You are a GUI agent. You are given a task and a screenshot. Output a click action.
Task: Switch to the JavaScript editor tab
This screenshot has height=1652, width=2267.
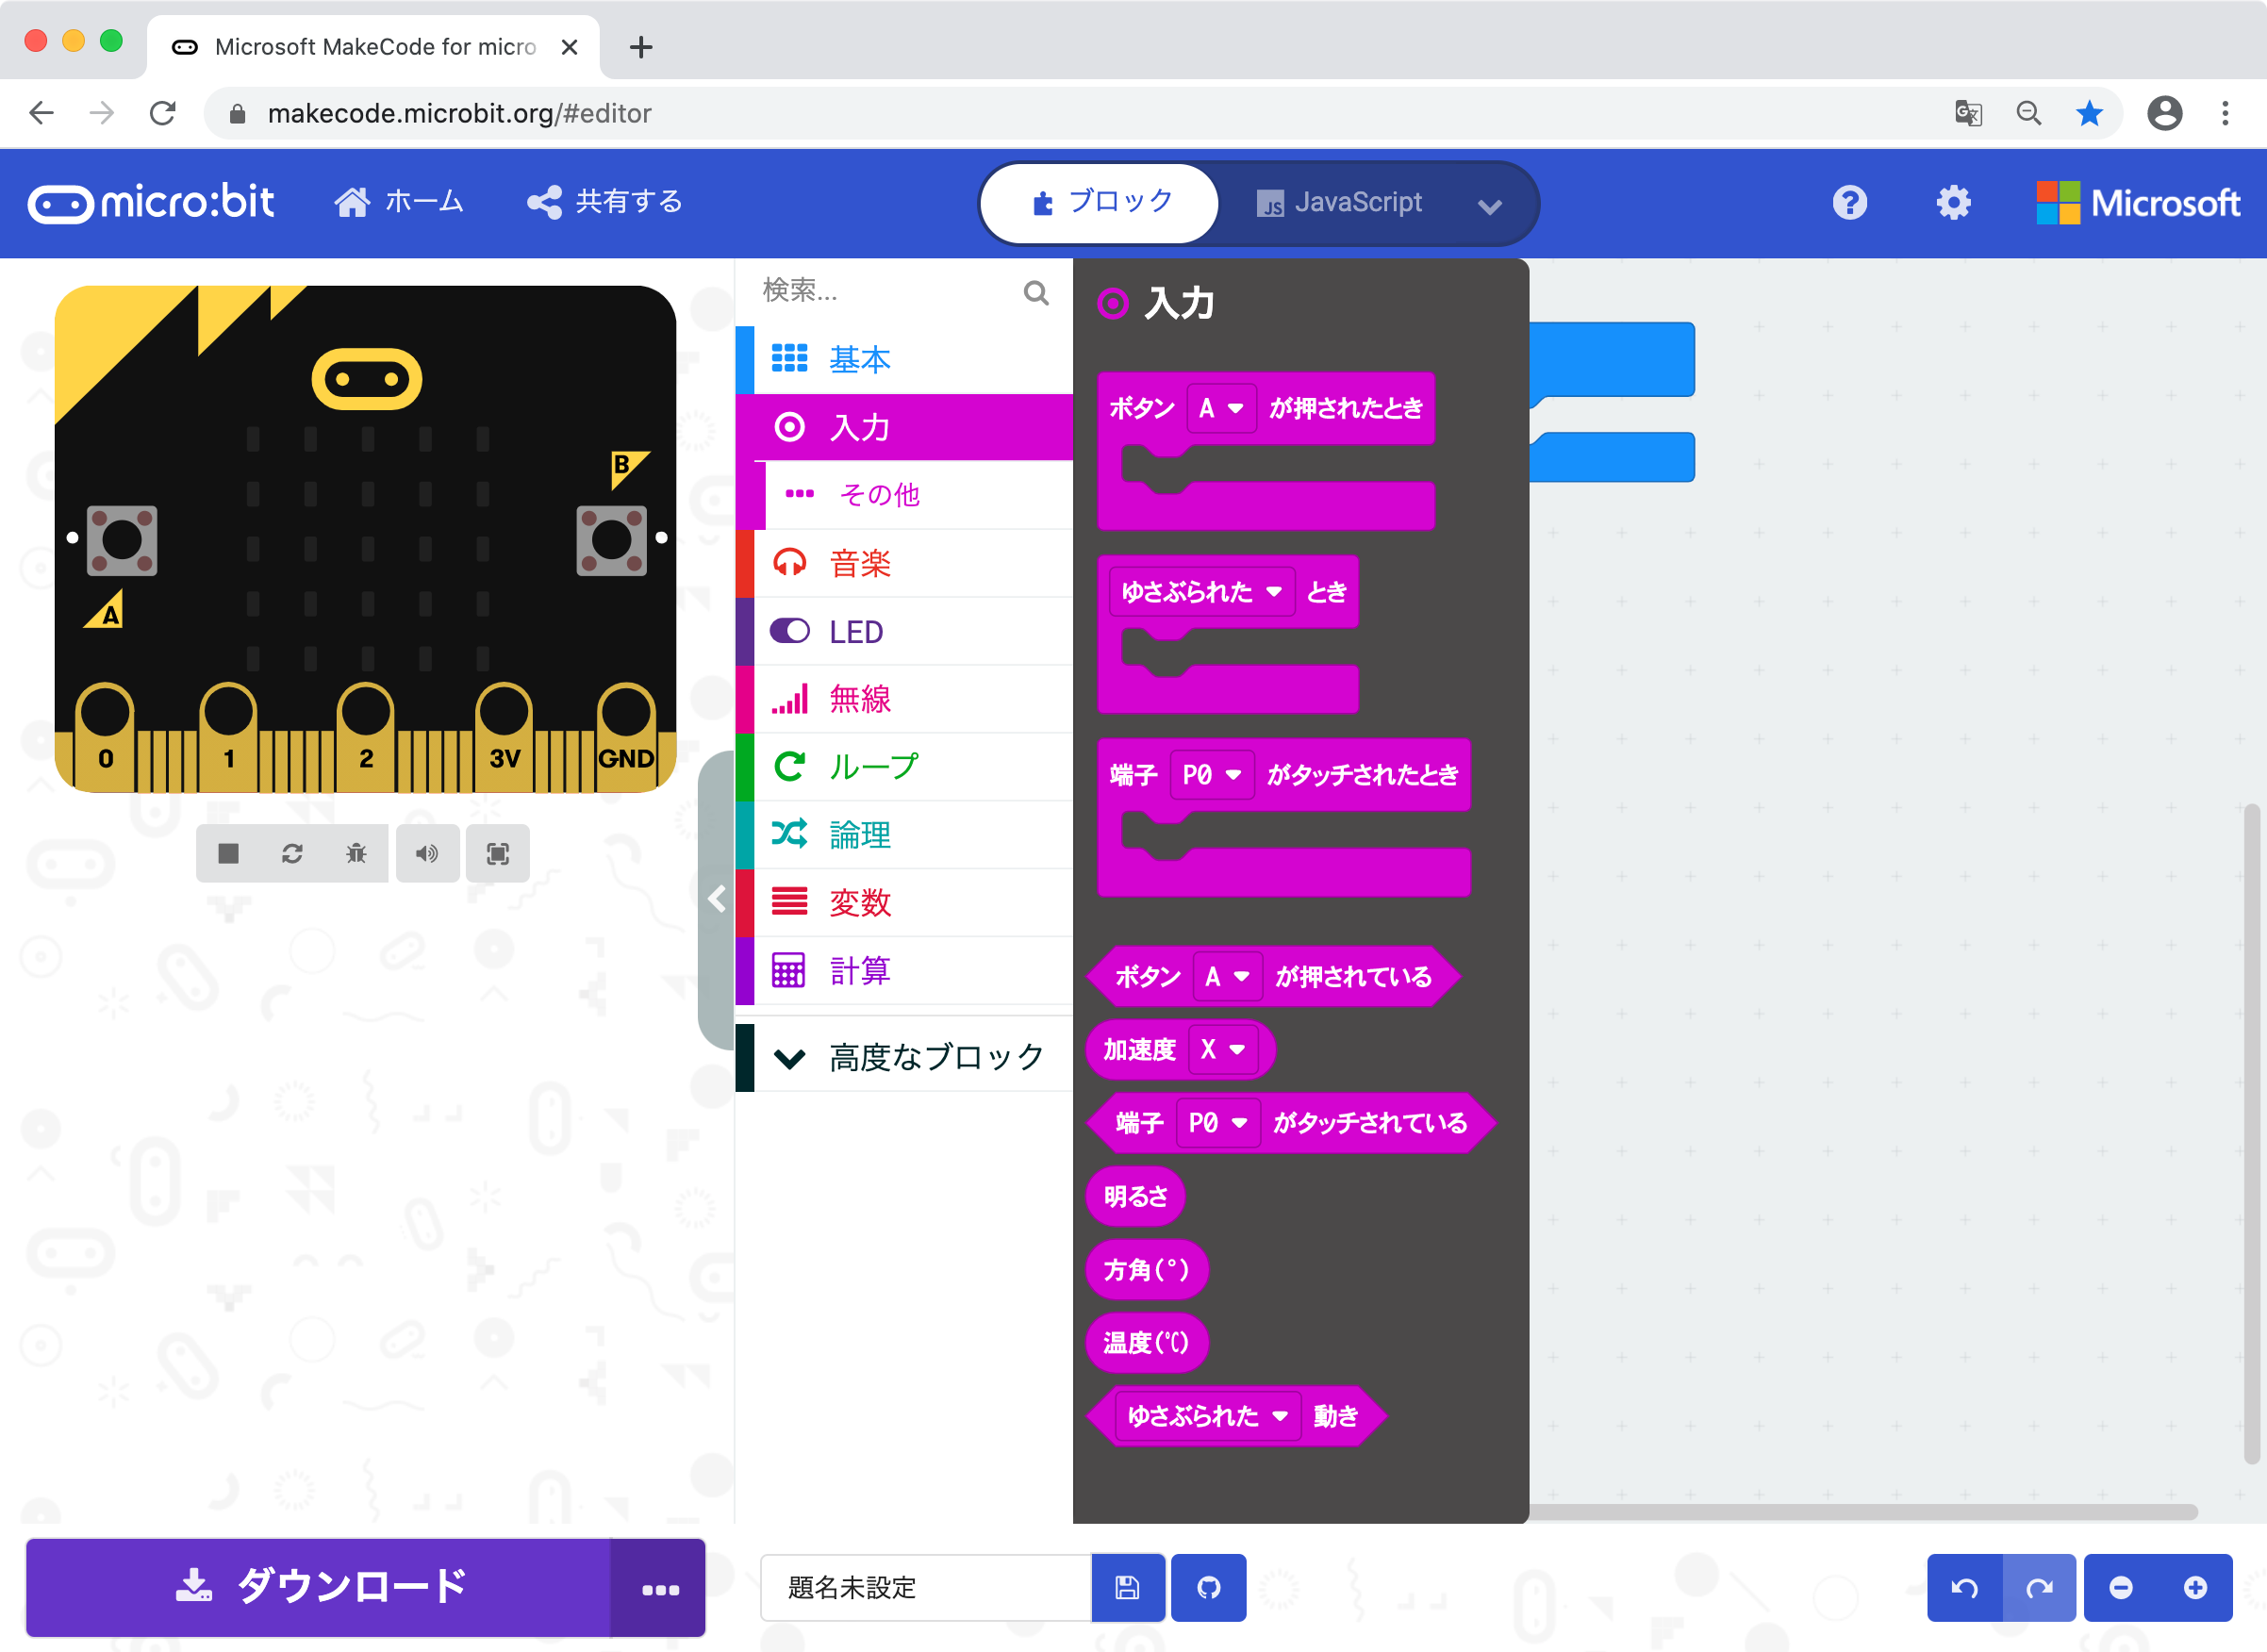[1339, 203]
